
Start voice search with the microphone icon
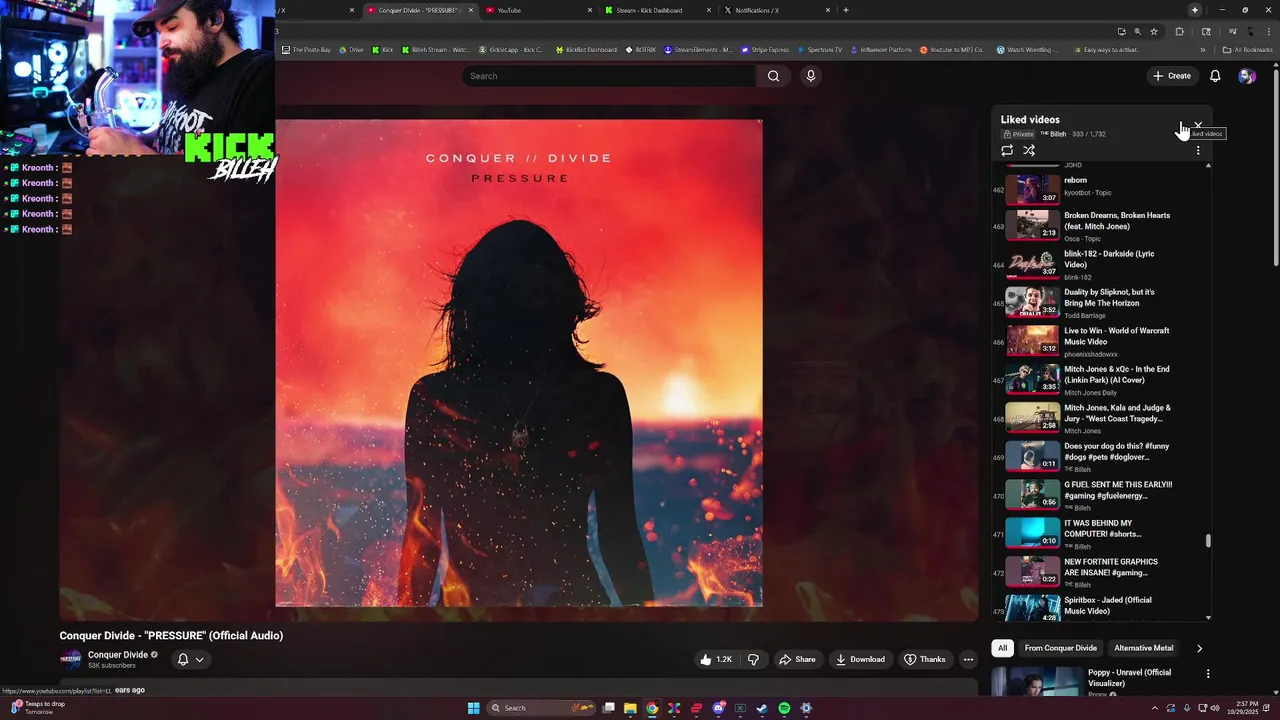[x=811, y=76]
